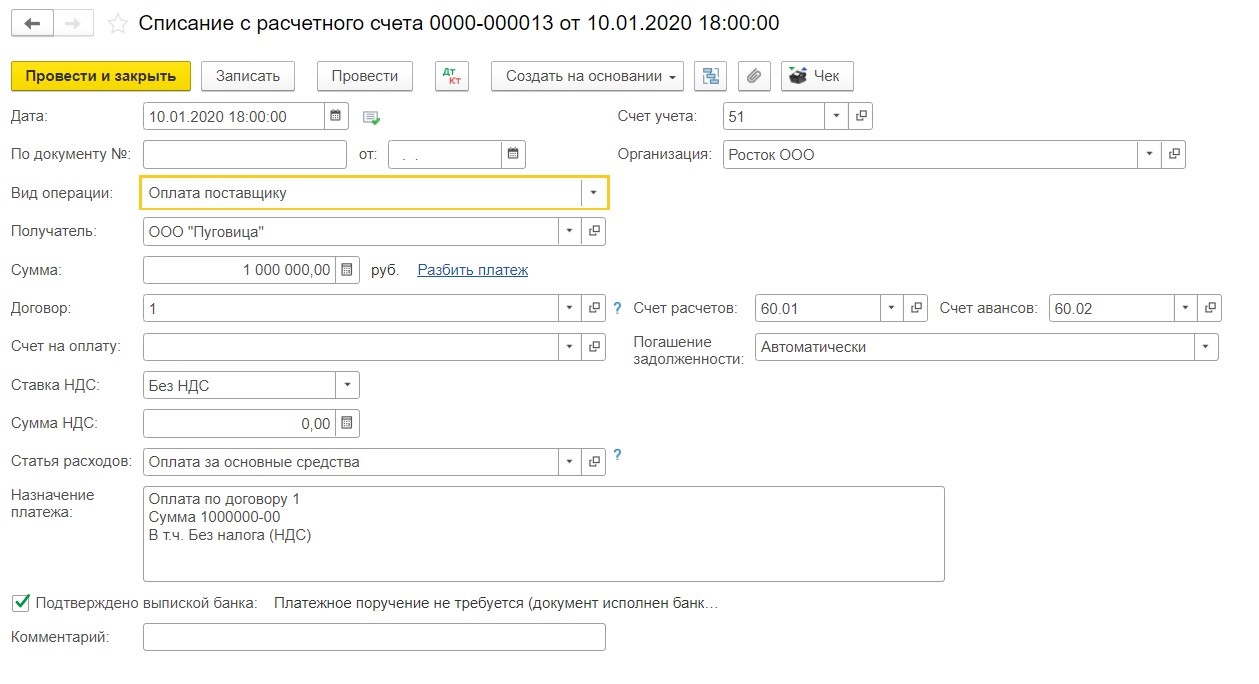The height and width of the screenshot is (684, 1259).
Task: Open the Счет расчетов 60.01 card
Action: click(x=917, y=308)
